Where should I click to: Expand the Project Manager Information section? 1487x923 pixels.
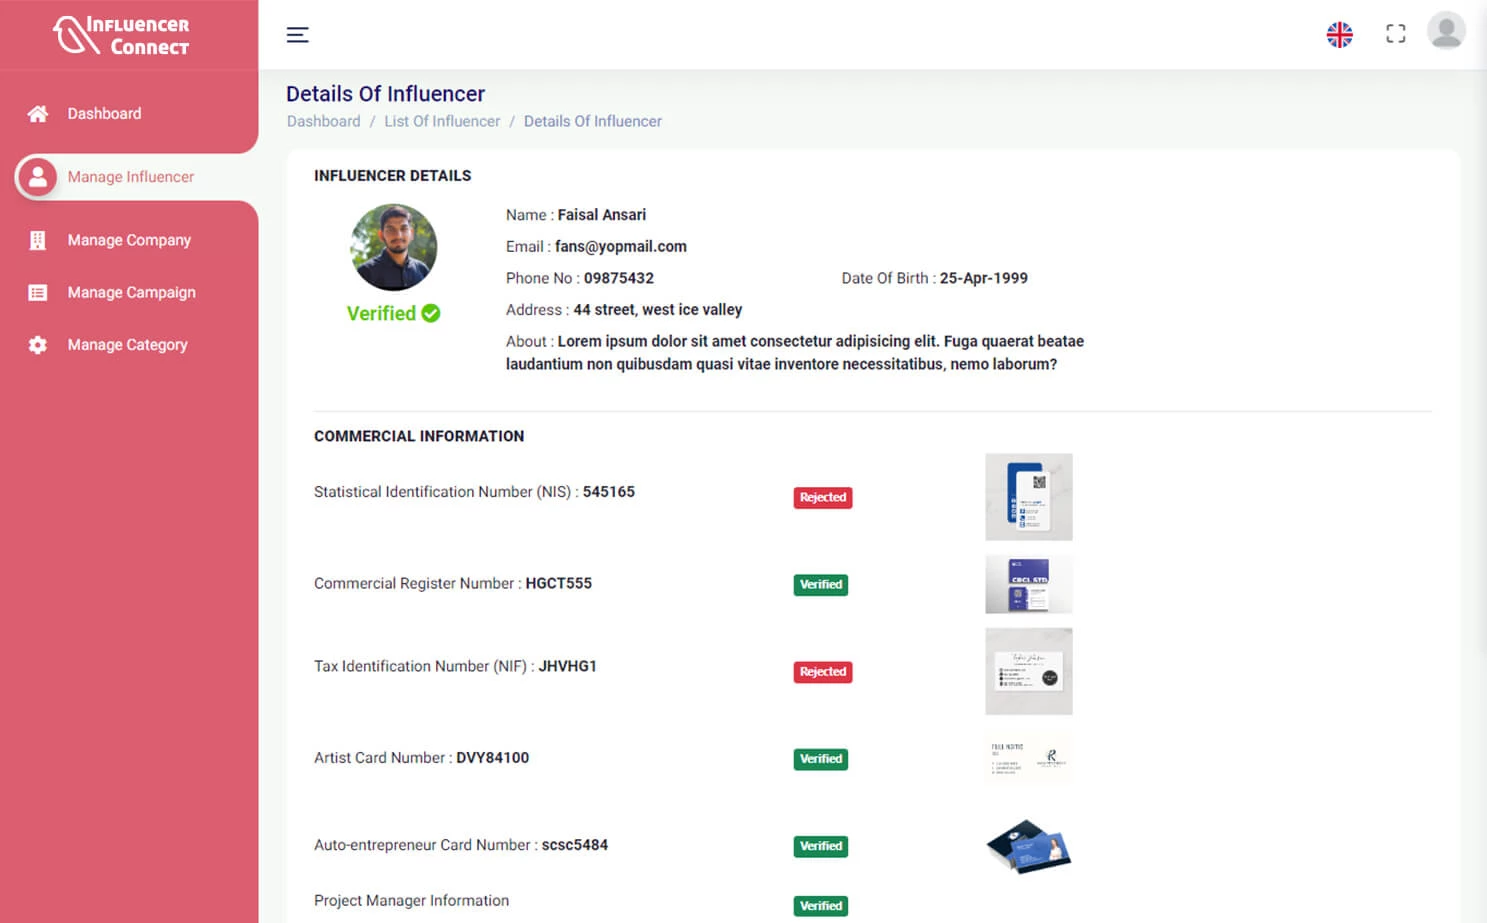[411, 900]
